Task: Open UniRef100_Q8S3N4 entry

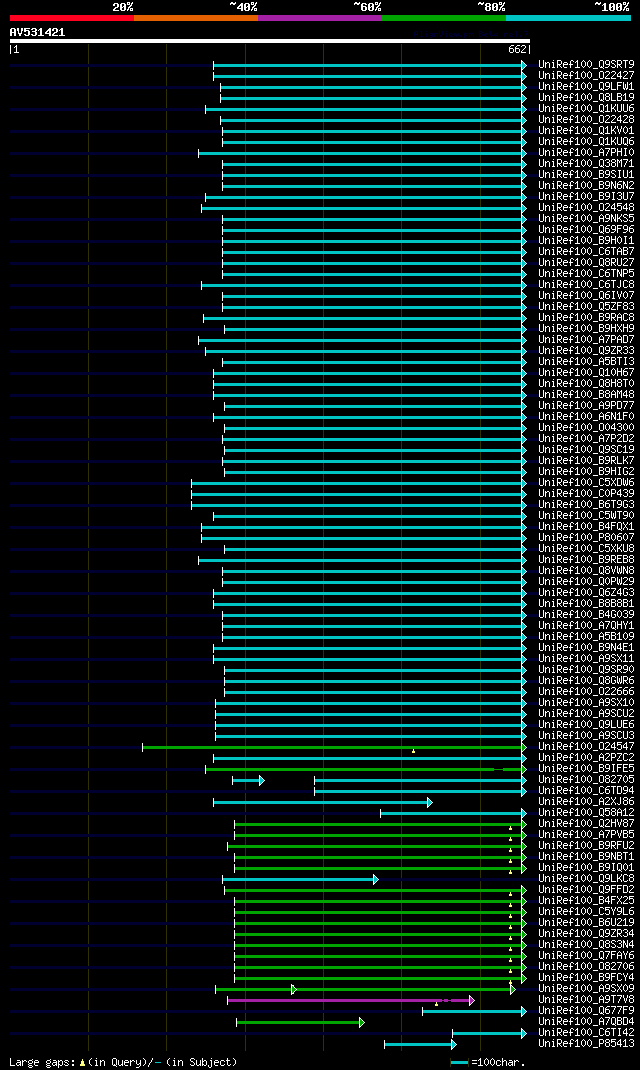Action: point(586,944)
